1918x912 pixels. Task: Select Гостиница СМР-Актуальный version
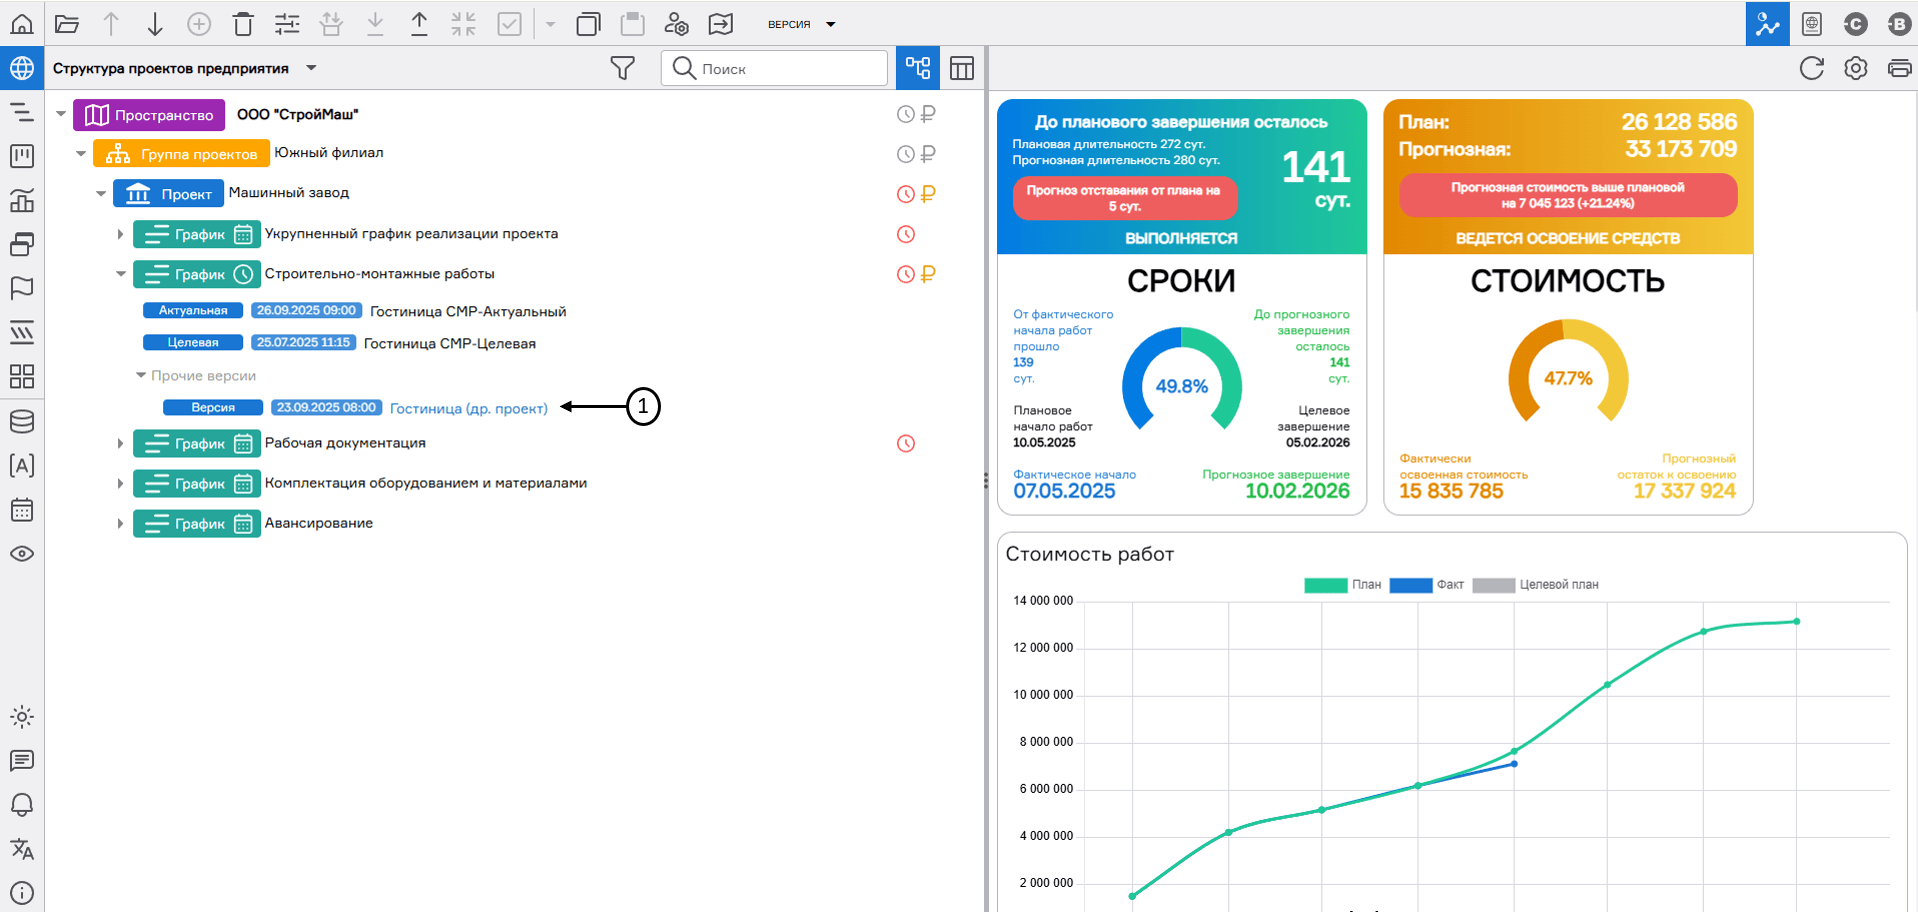467,311
